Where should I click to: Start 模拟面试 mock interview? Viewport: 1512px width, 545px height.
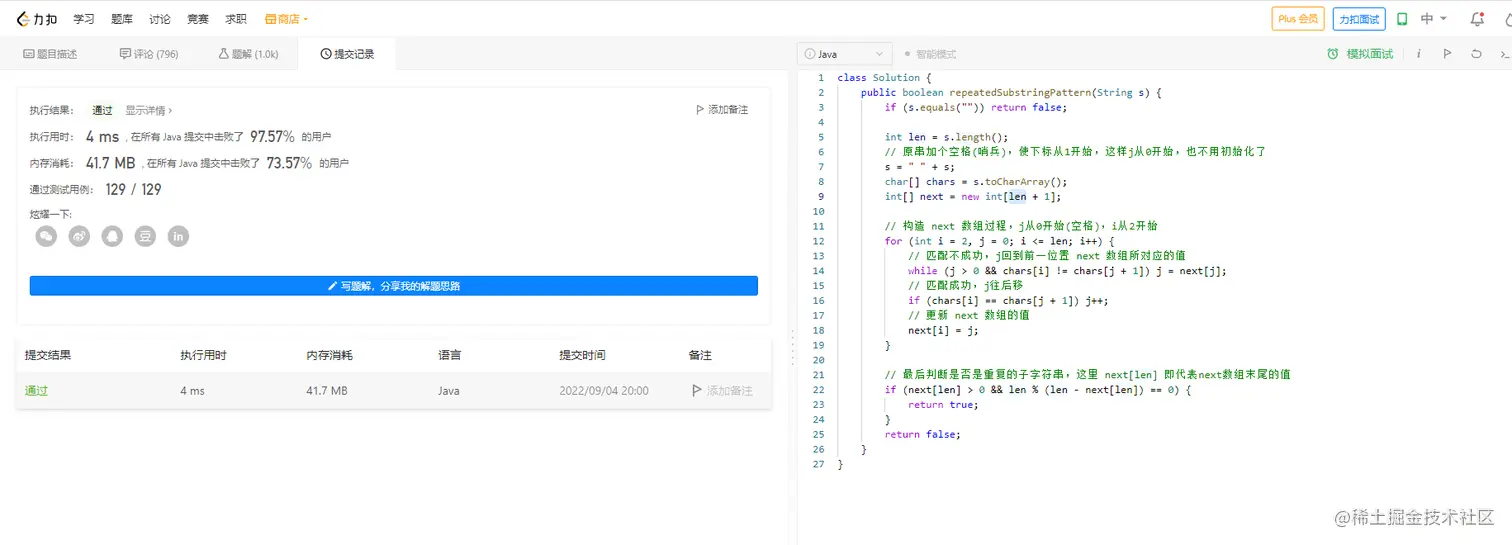click(1360, 54)
